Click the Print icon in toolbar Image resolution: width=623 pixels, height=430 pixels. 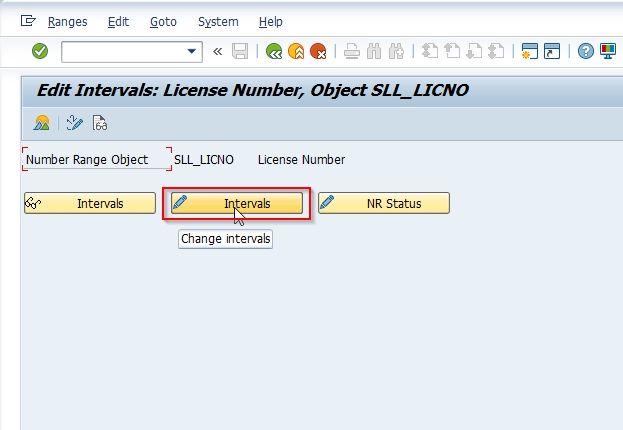[352, 51]
